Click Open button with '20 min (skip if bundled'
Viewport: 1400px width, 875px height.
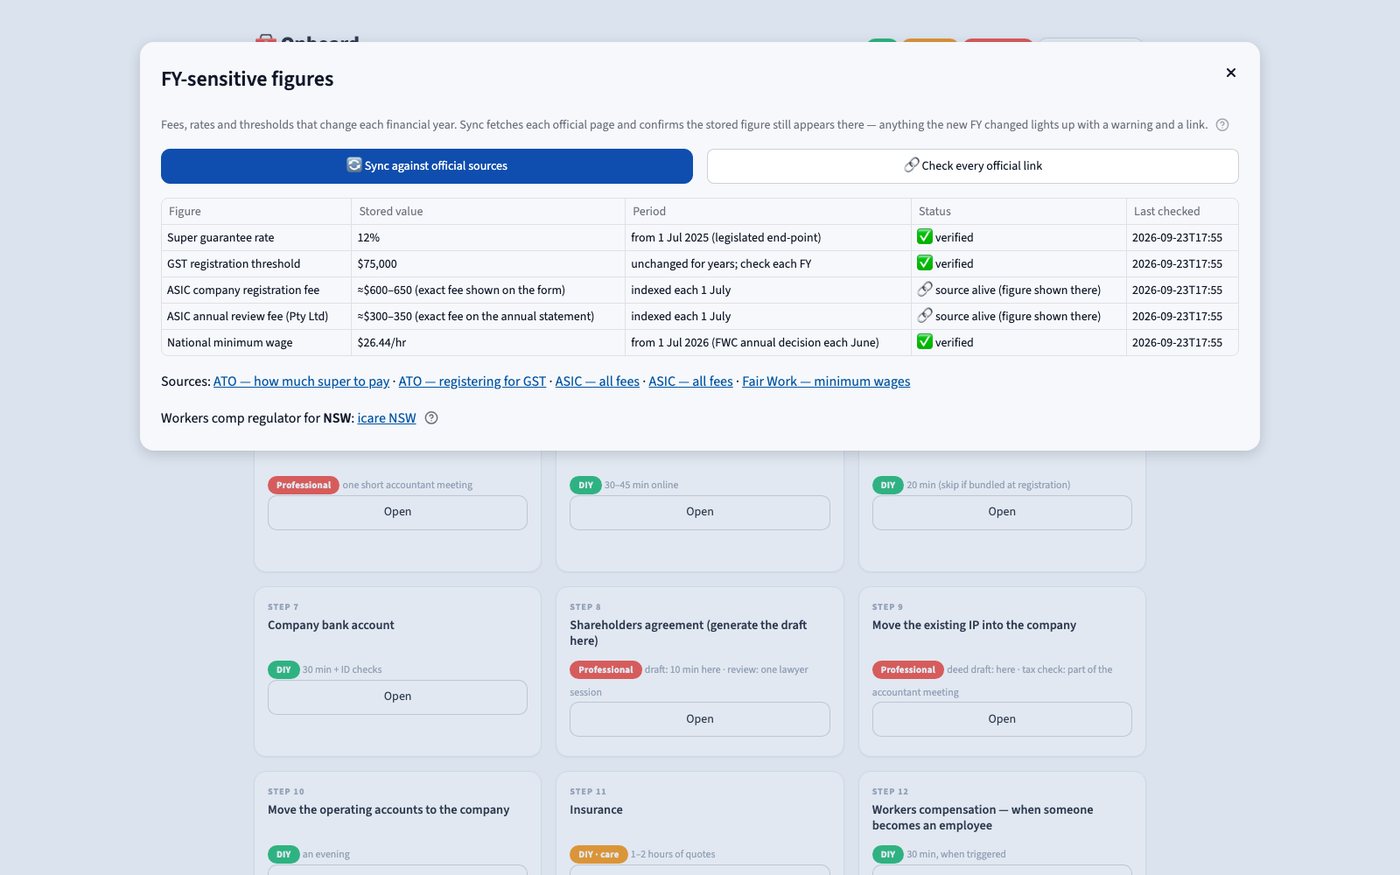[1002, 512]
